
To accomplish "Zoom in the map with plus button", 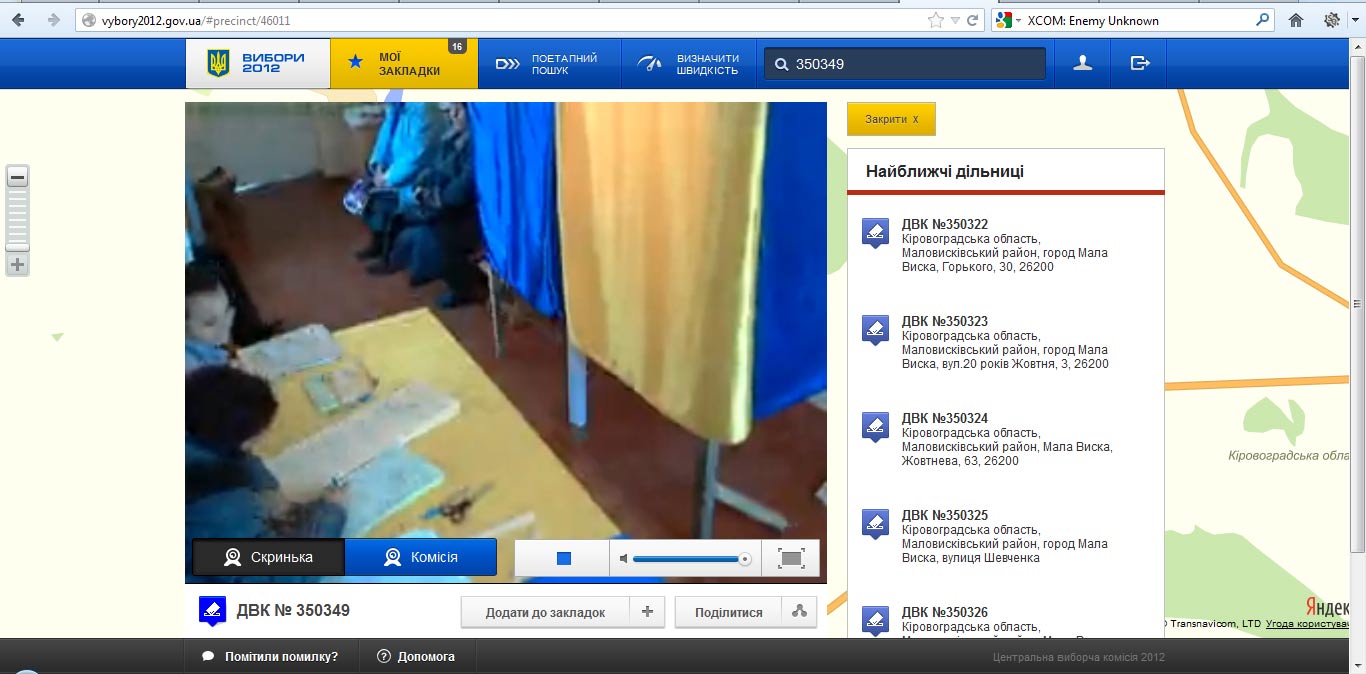I will pos(17,265).
